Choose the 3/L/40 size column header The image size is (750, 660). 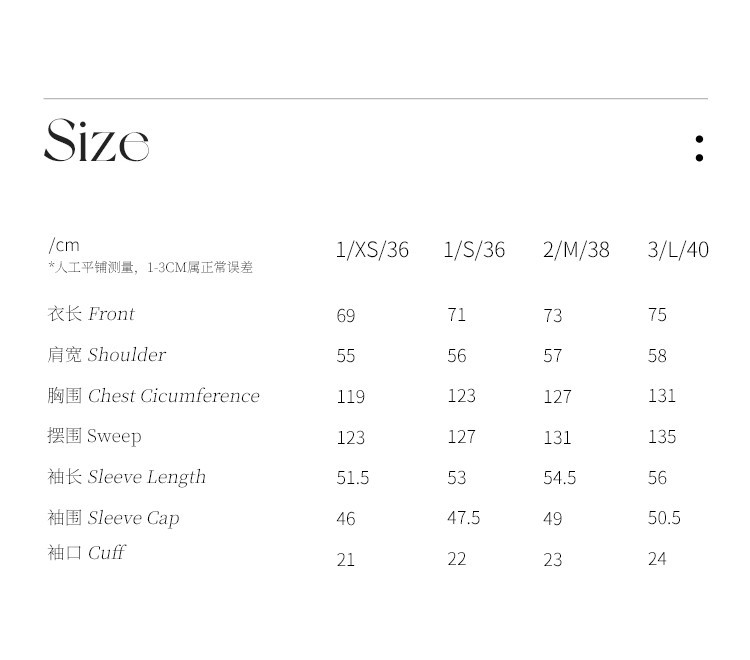[x=678, y=250]
